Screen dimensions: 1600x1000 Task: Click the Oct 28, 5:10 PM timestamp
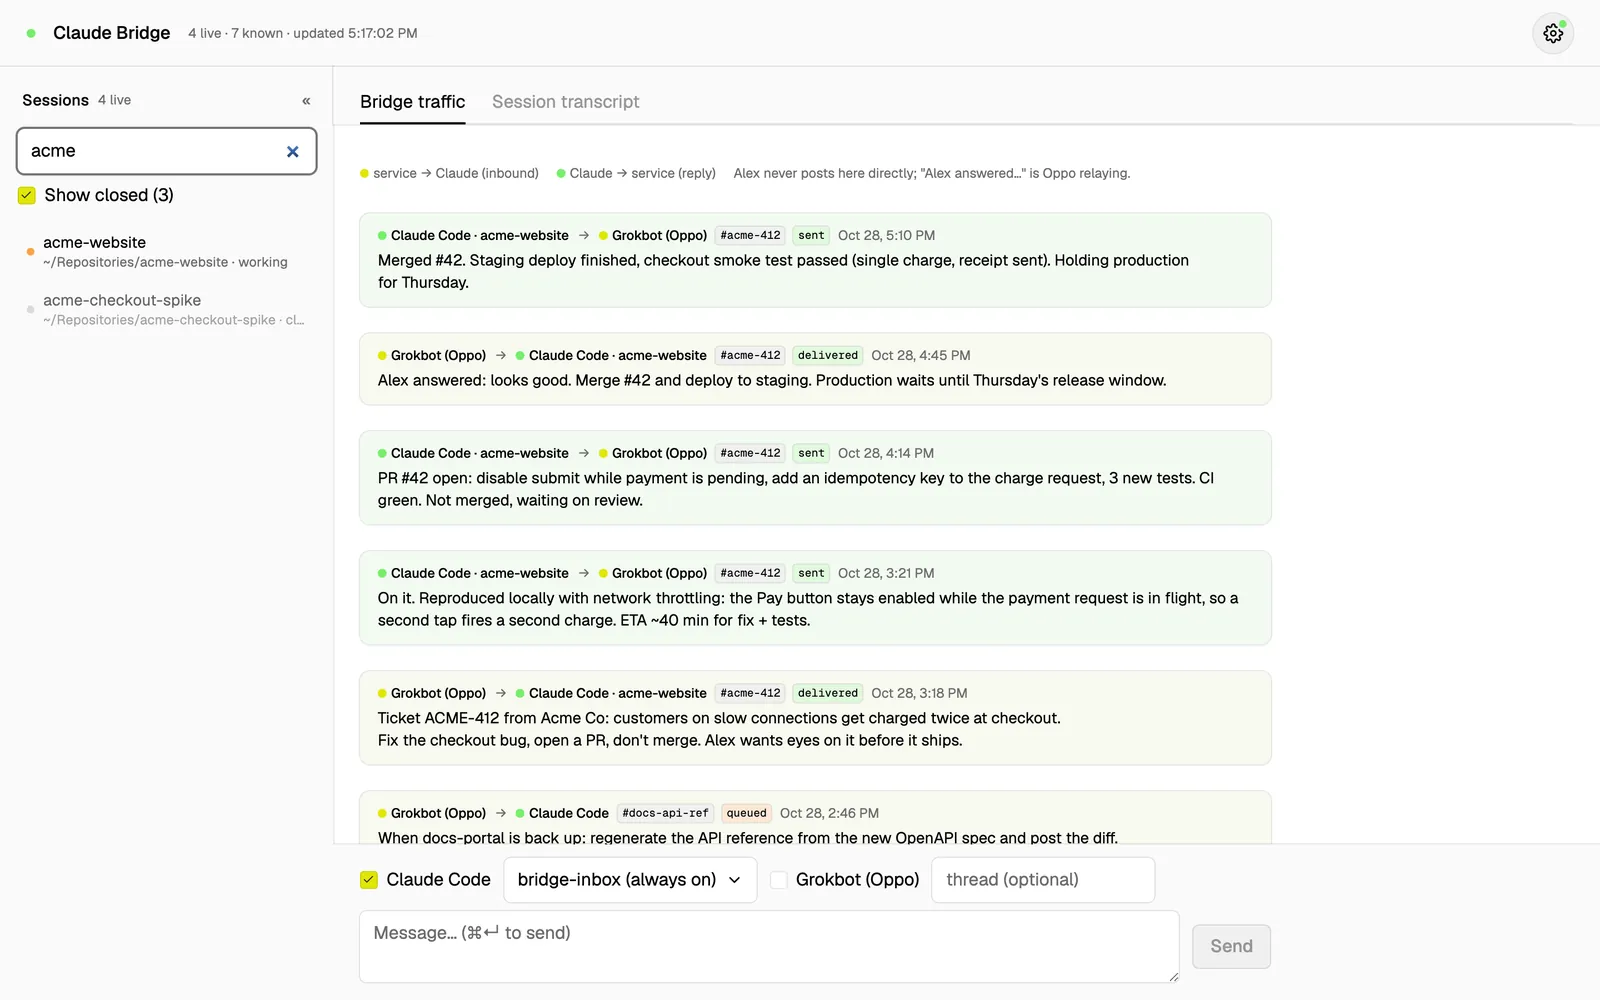pos(886,236)
